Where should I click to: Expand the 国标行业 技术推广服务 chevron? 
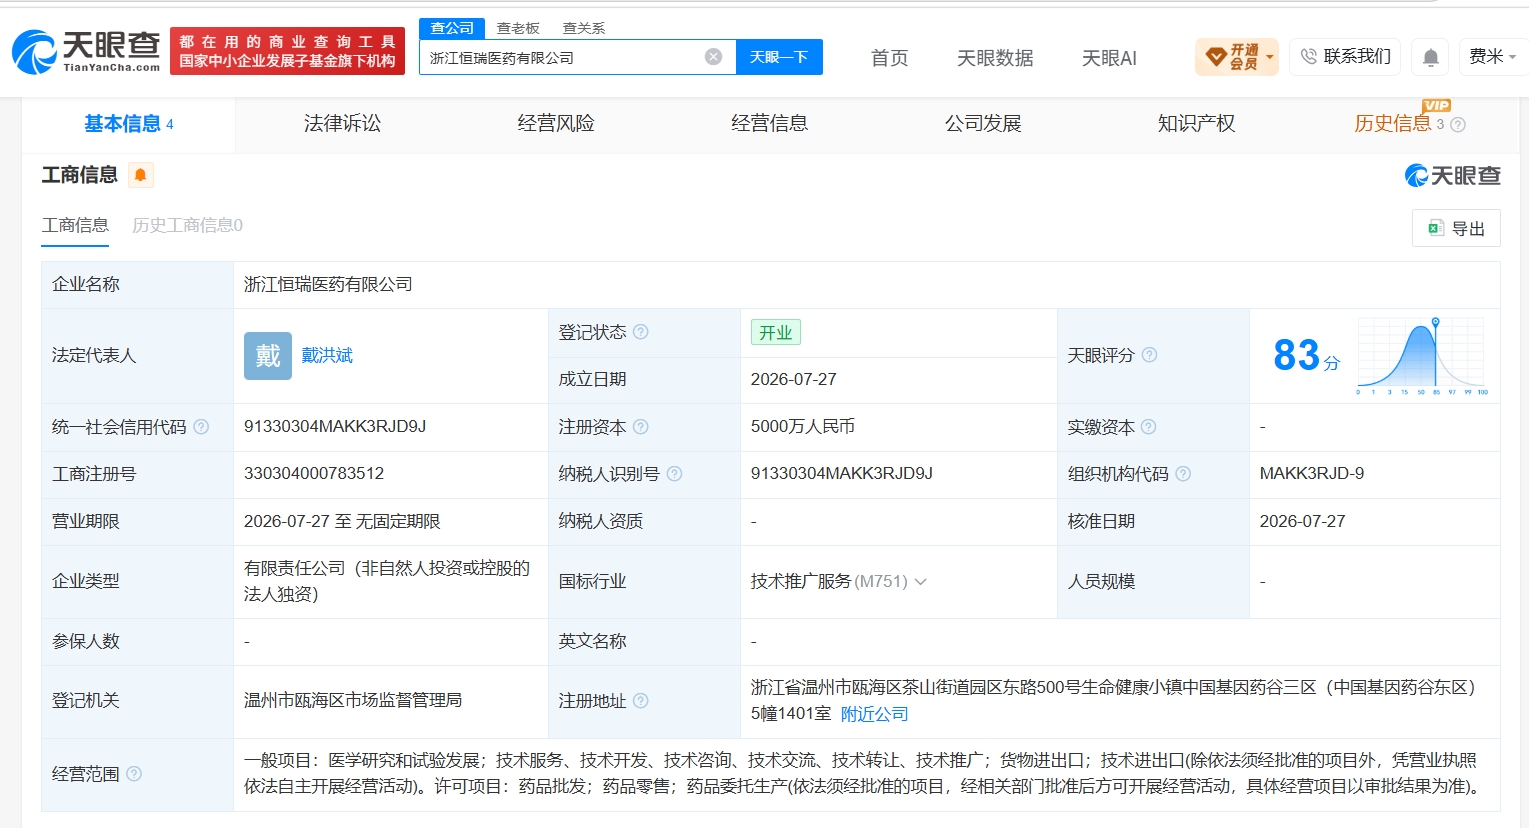pos(921,581)
